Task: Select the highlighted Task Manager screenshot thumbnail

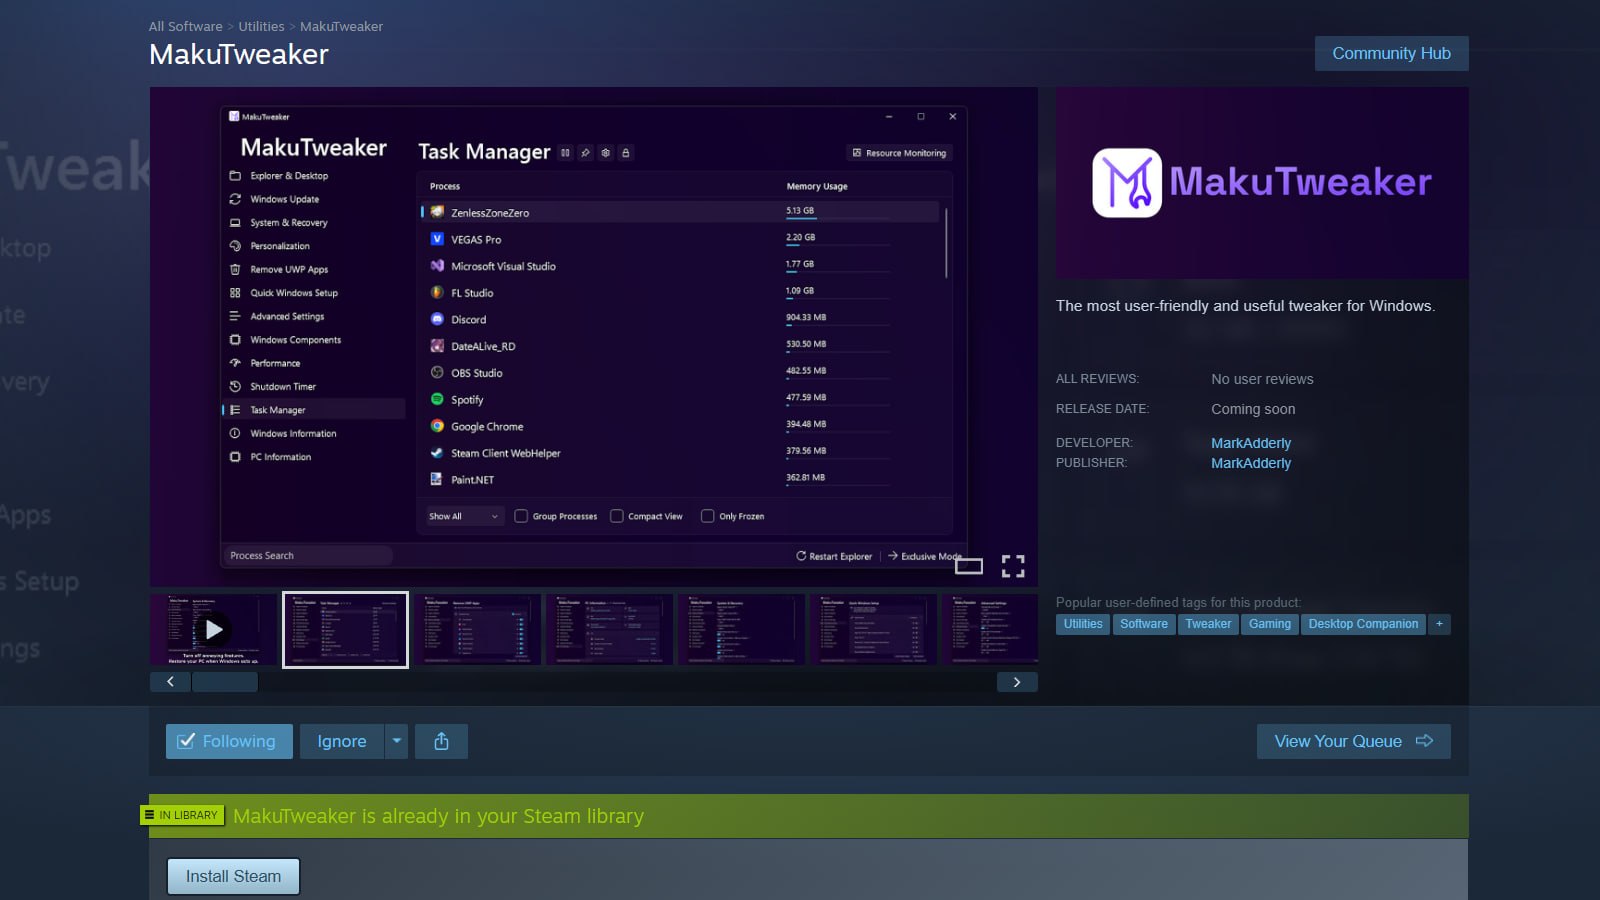Action: (x=345, y=630)
